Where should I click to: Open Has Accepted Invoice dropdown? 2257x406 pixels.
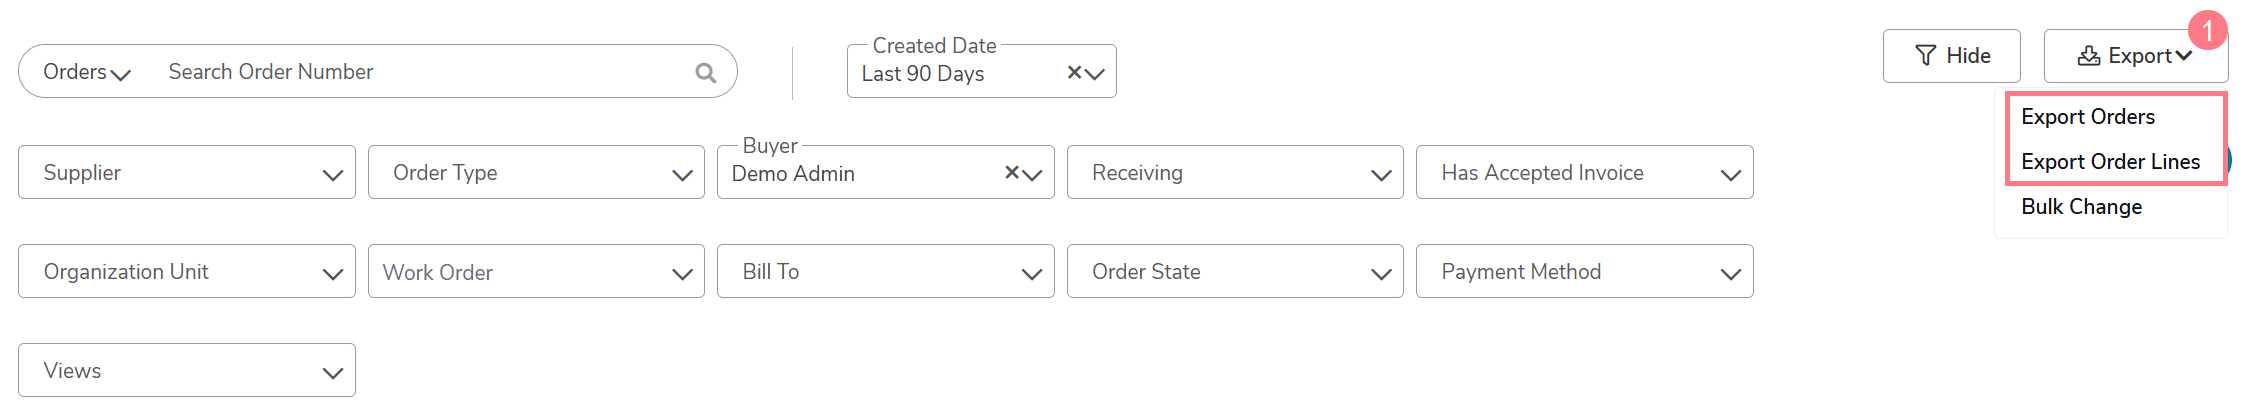tap(1584, 172)
